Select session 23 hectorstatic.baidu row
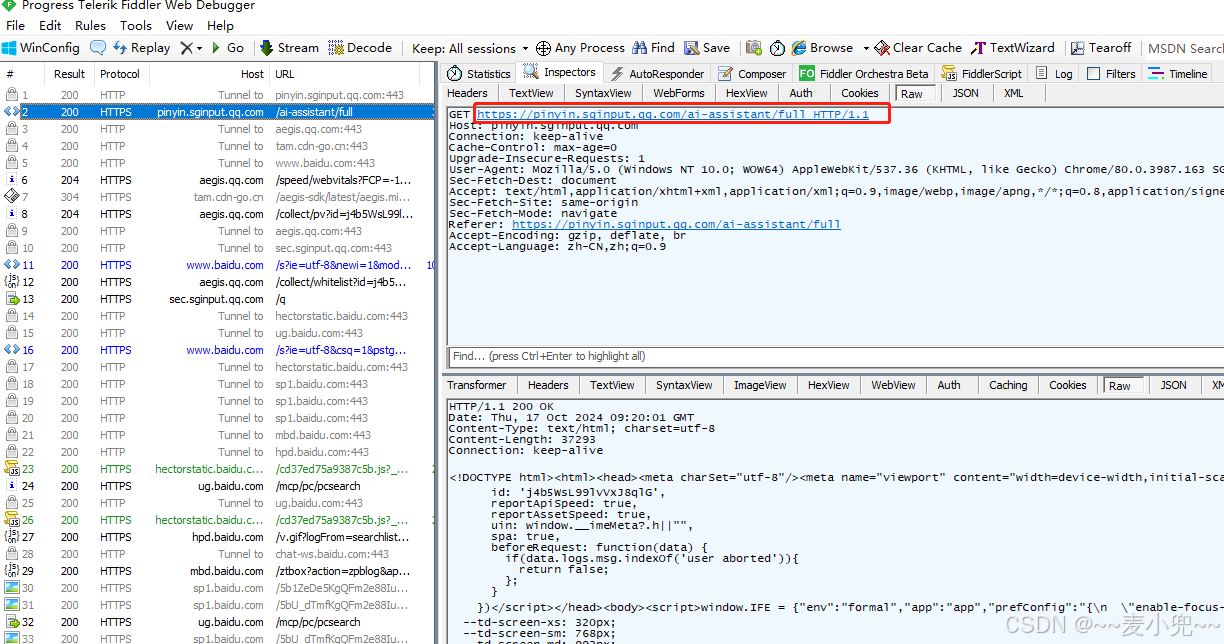 217,469
